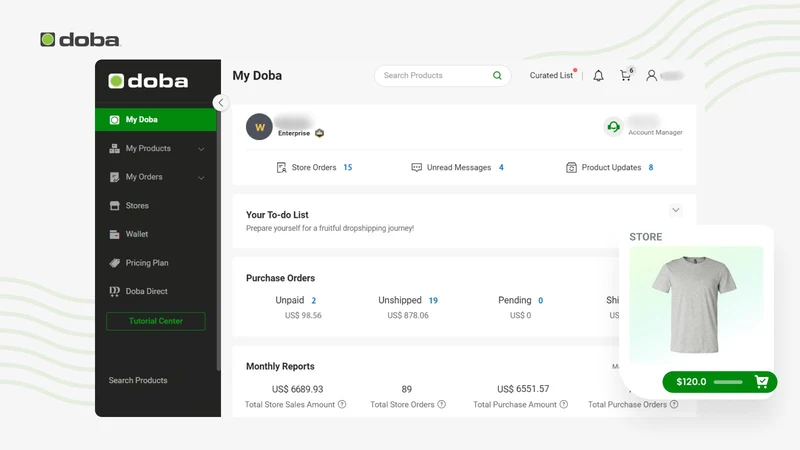The height and width of the screenshot is (450, 800).
Task: Expand the My Orders submenu chevron
Action: (x=201, y=178)
